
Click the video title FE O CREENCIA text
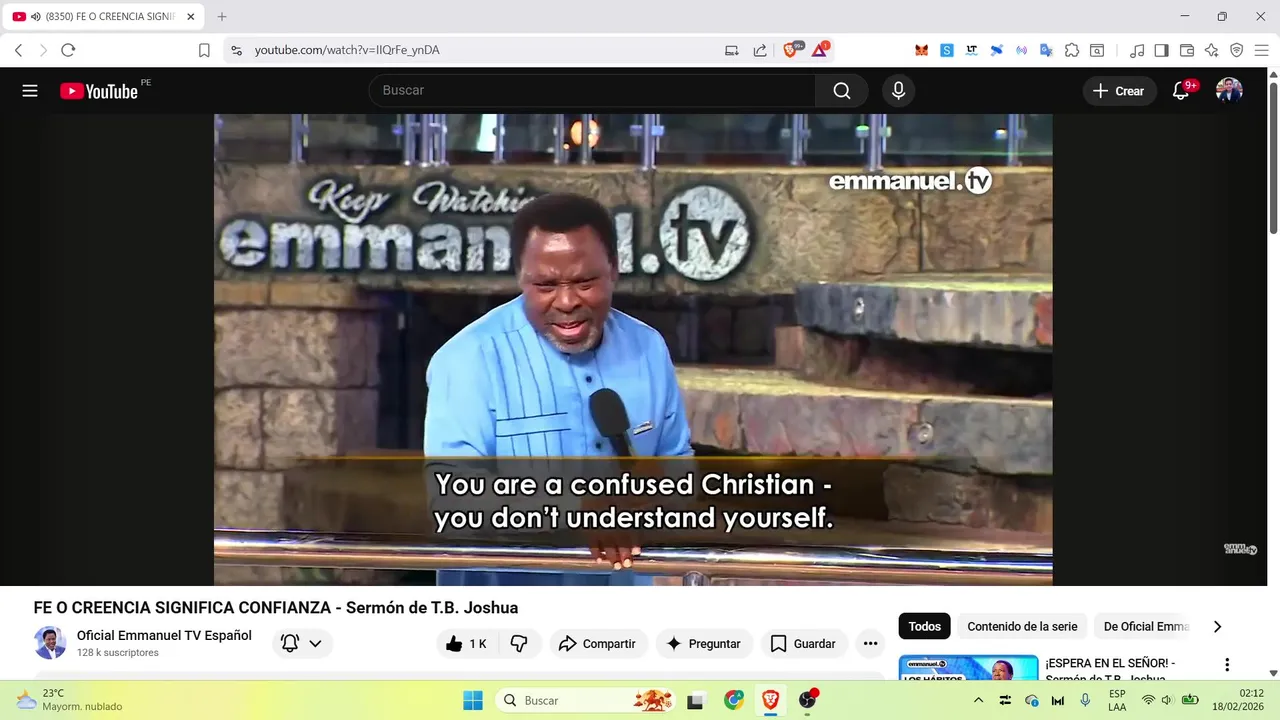click(276, 608)
